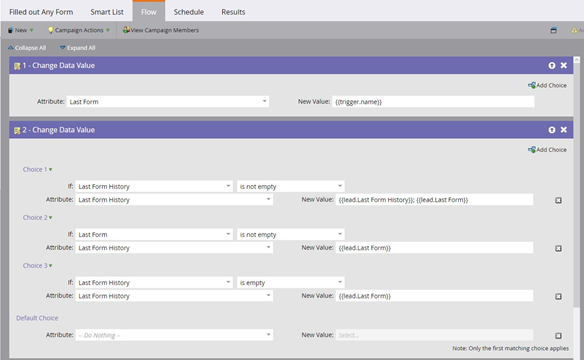Move step 1 Change Data Value up
The height and width of the screenshot is (360, 584).
pos(552,66)
